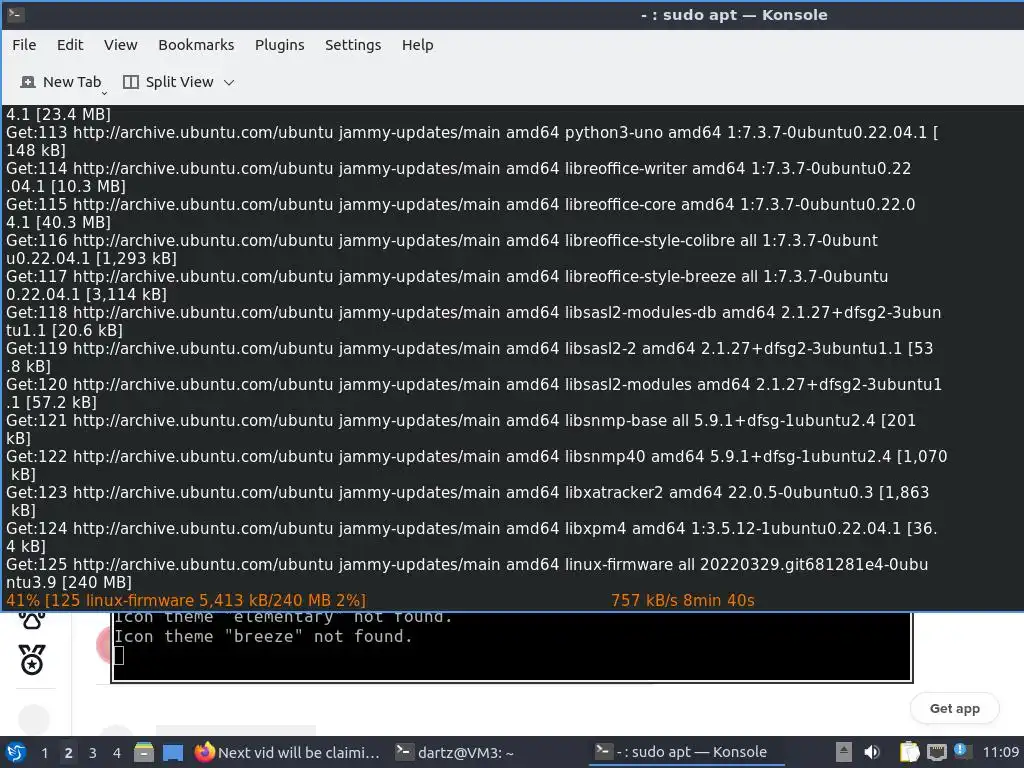
Task: Click the Get:114 libreoffice-writer line
Action: (458, 177)
